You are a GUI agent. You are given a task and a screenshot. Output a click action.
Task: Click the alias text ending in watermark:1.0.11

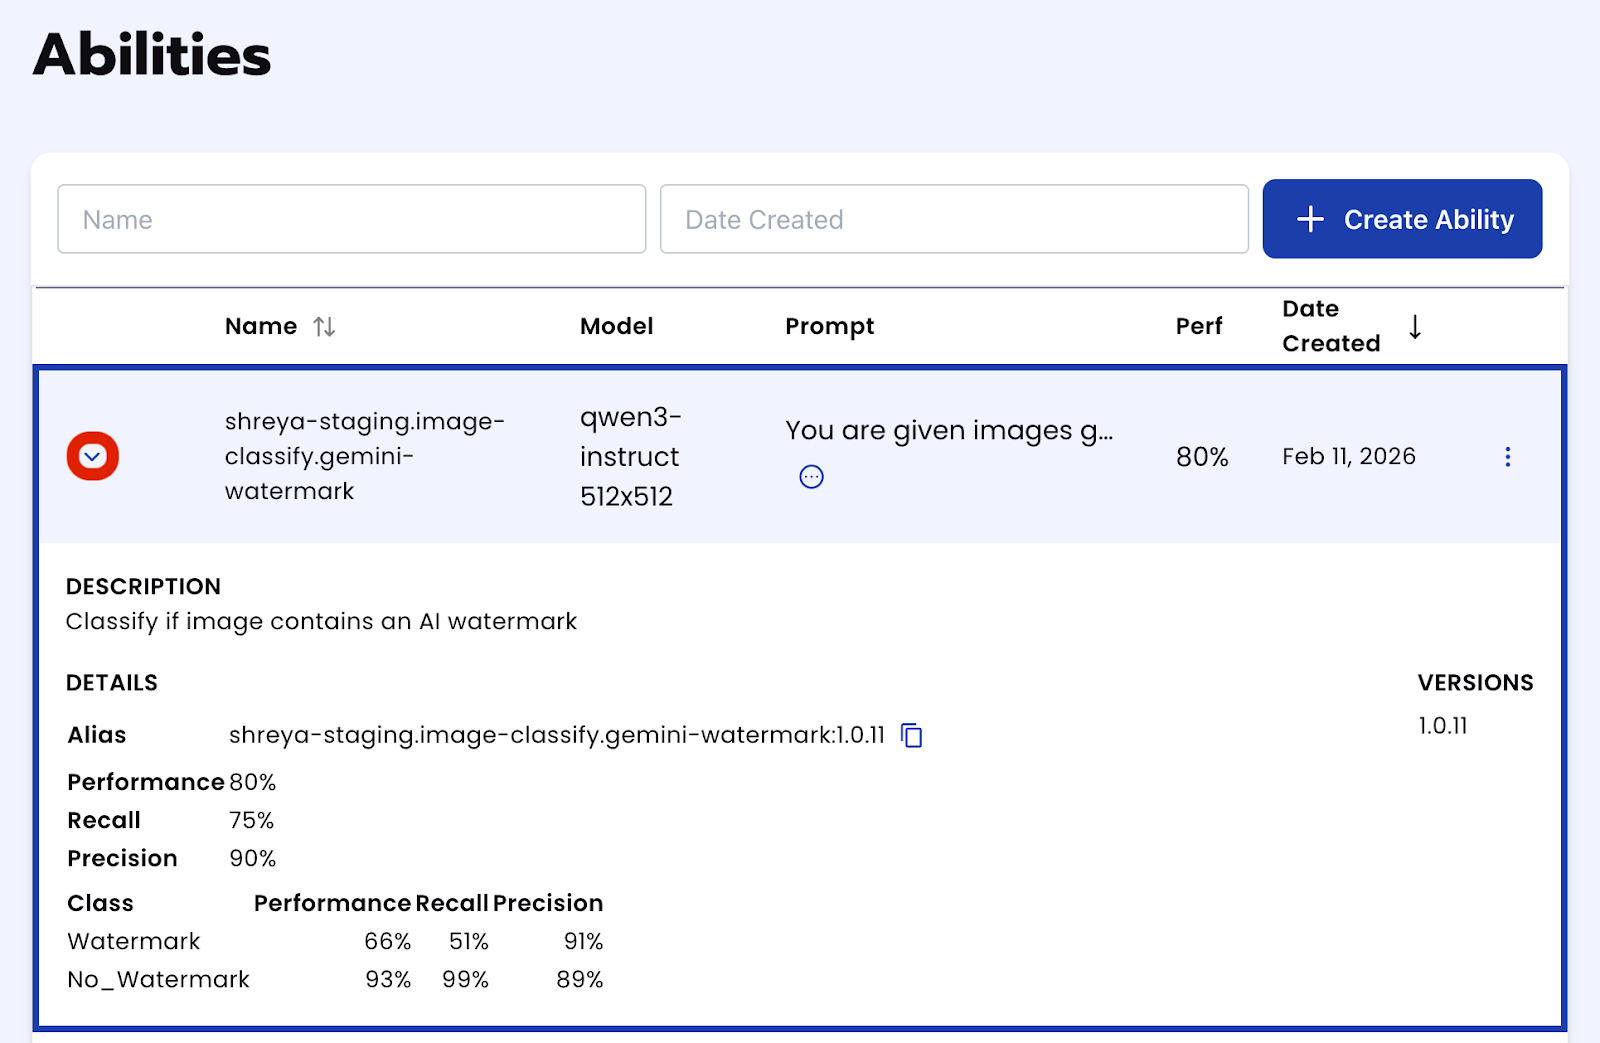[x=556, y=736]
